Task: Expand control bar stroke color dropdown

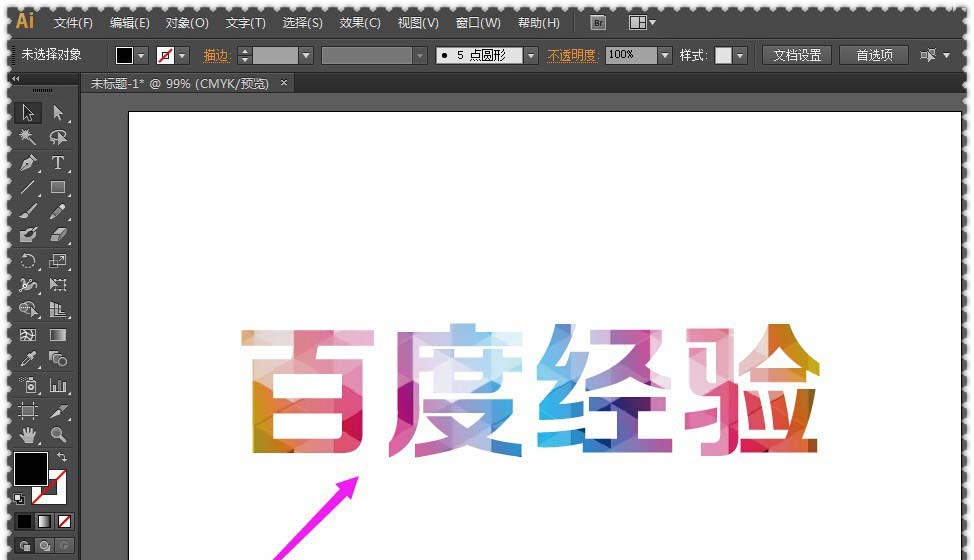Action: pyautogui.click(x=182, y=55)
